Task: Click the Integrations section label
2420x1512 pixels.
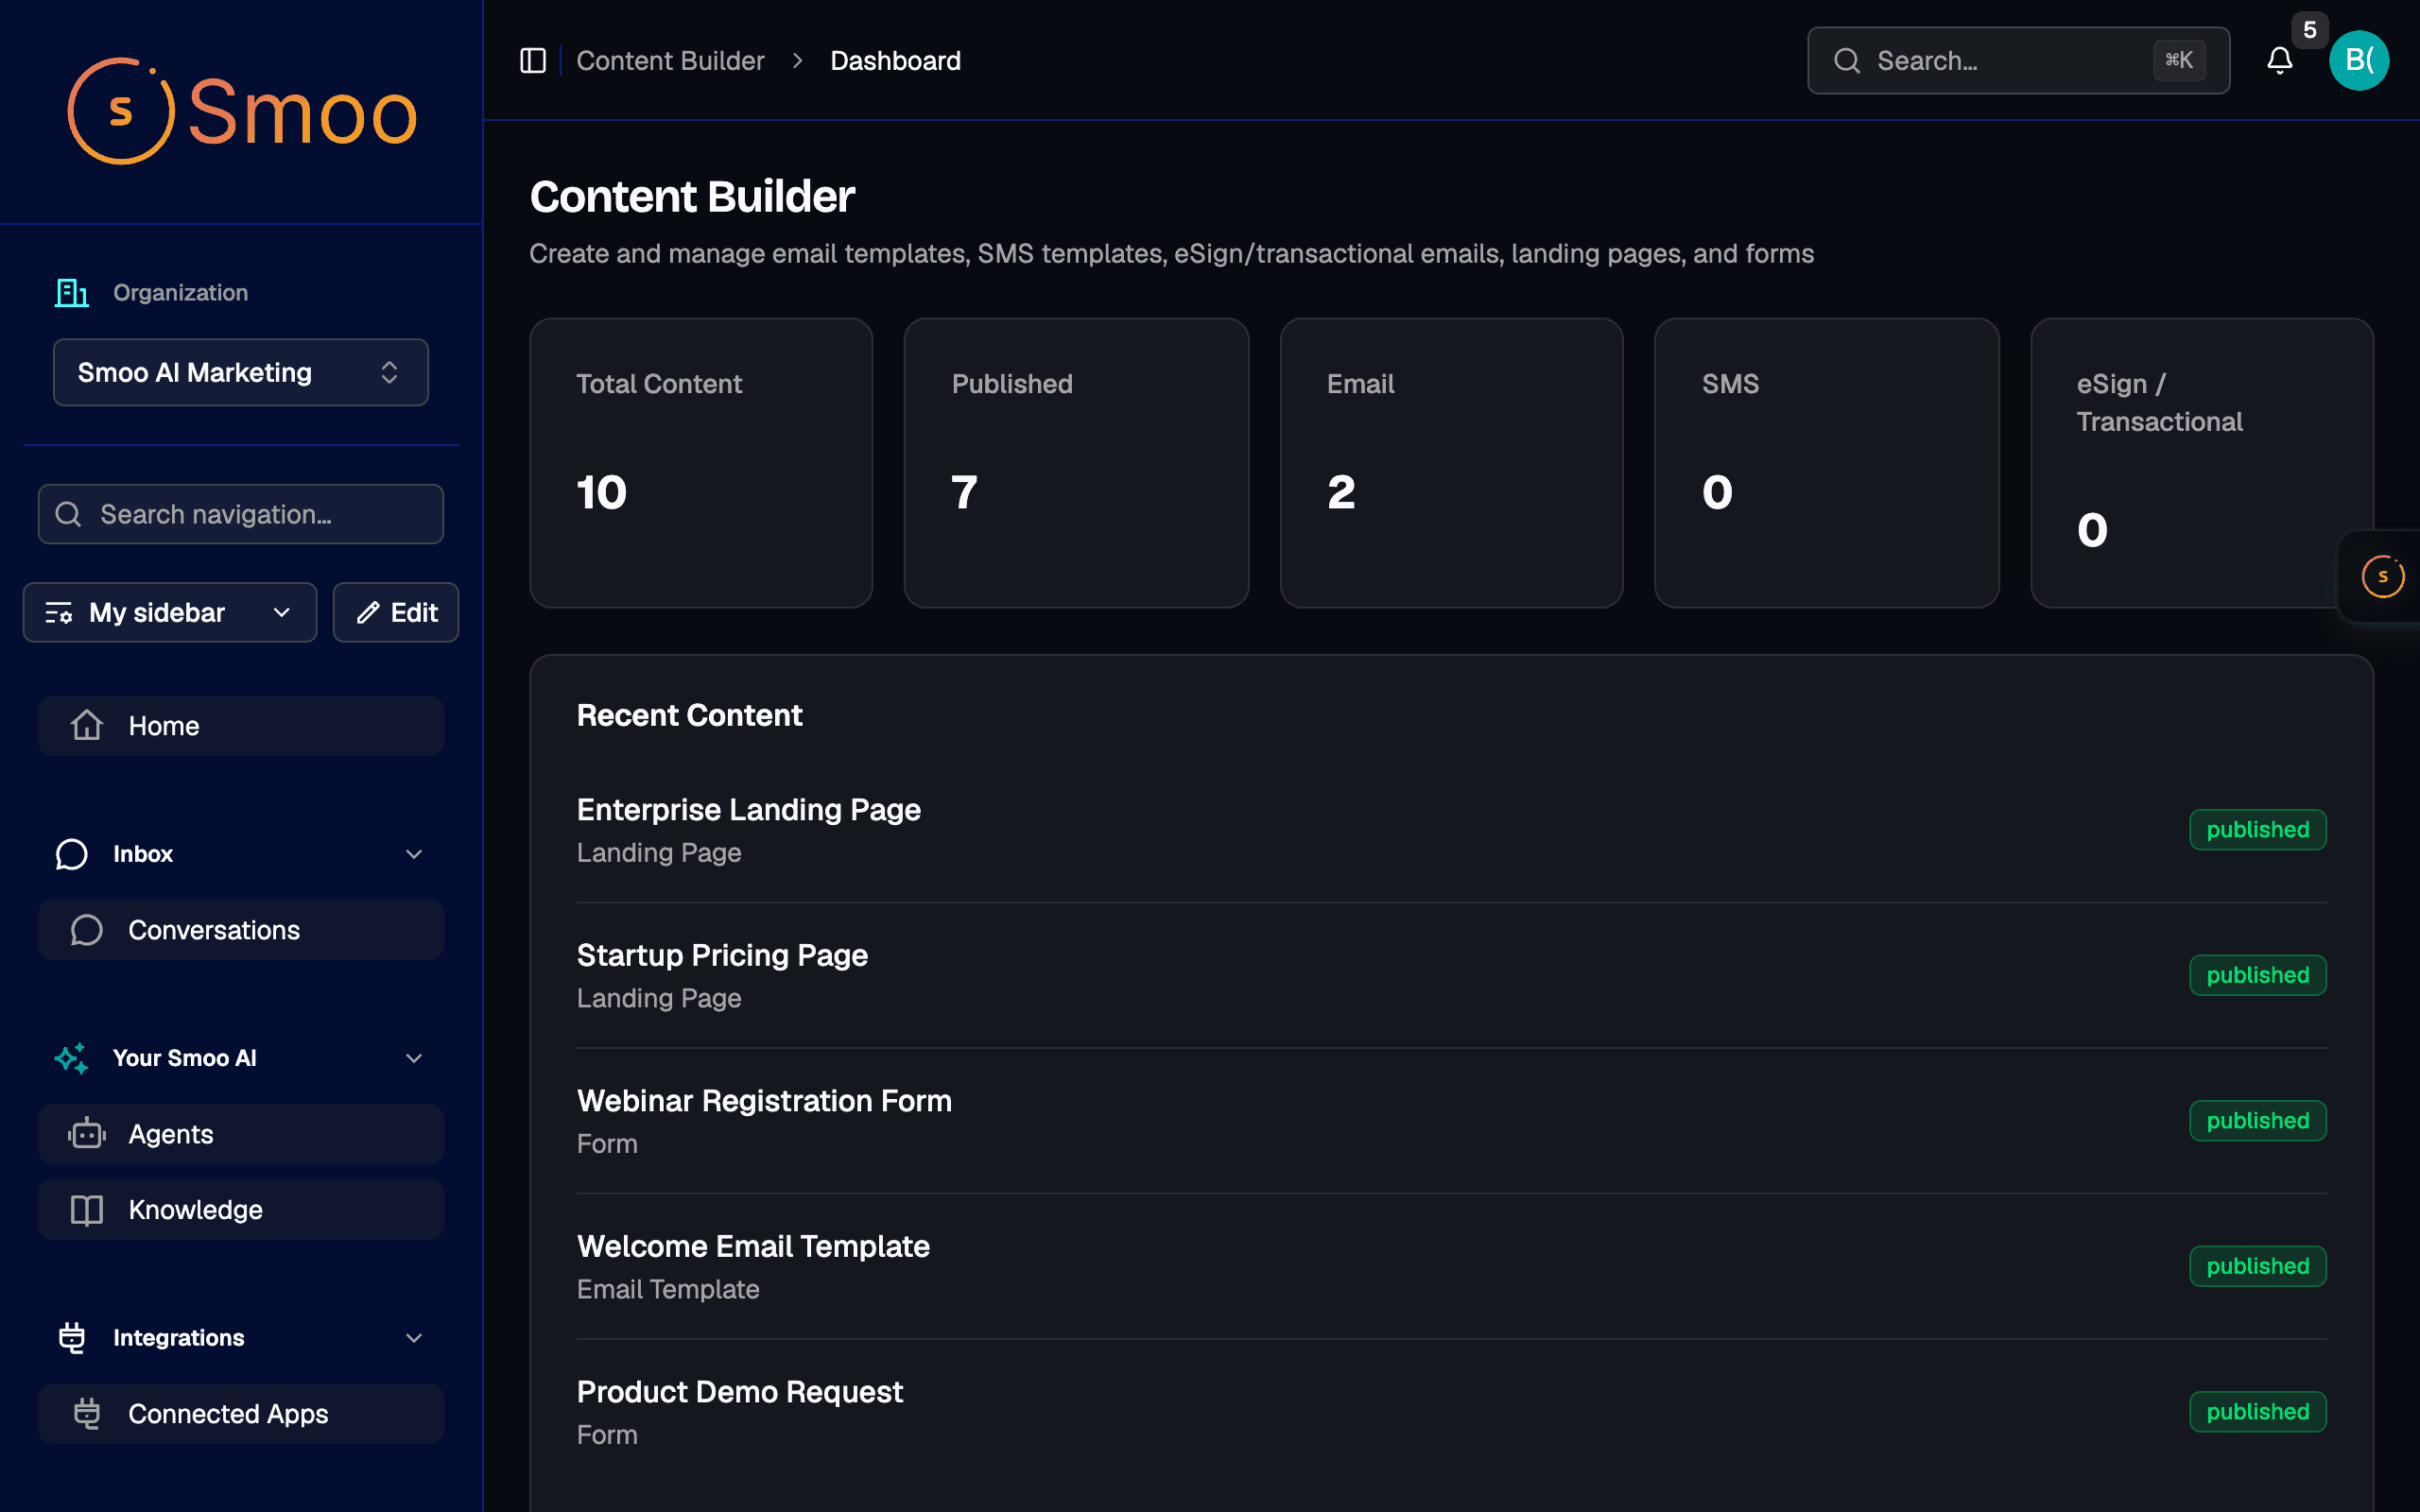Action: click(x=179, y=1338)
